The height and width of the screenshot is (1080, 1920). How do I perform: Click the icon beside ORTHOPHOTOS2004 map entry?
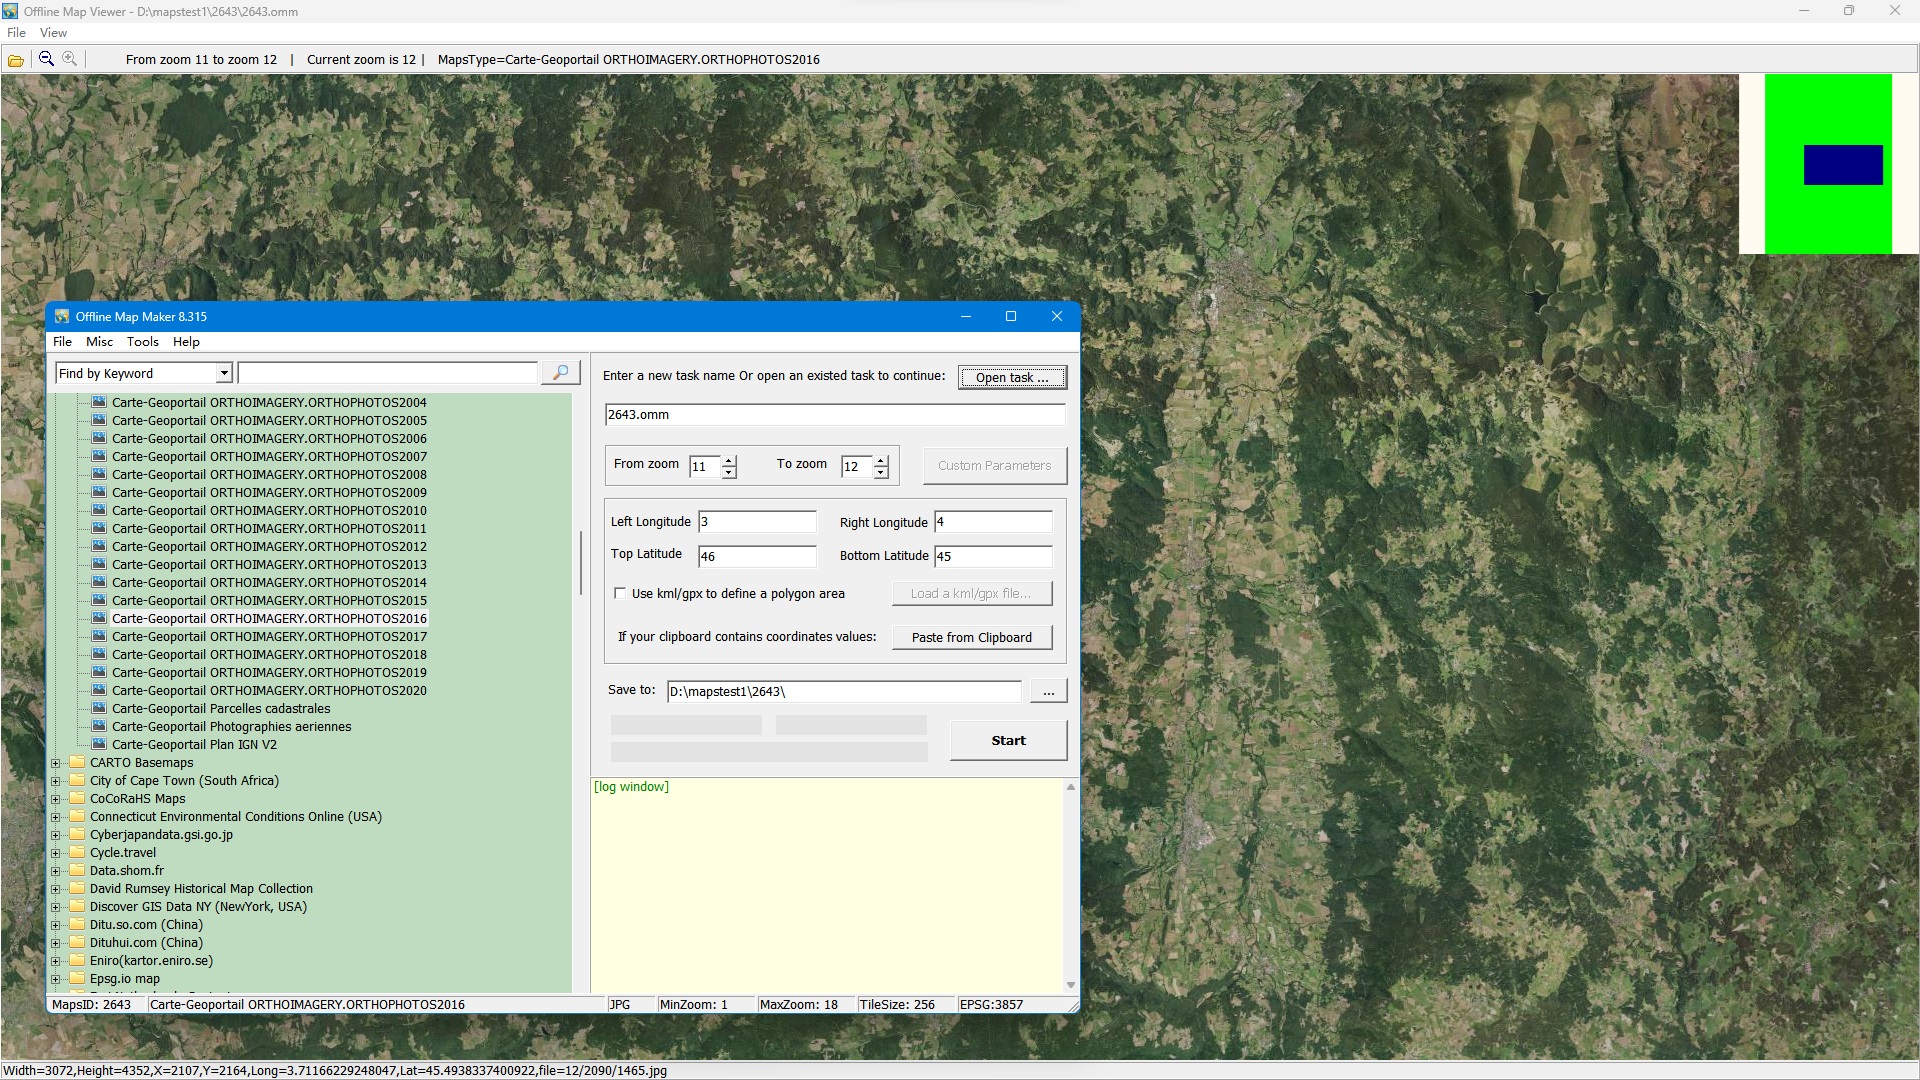point(99,402)
